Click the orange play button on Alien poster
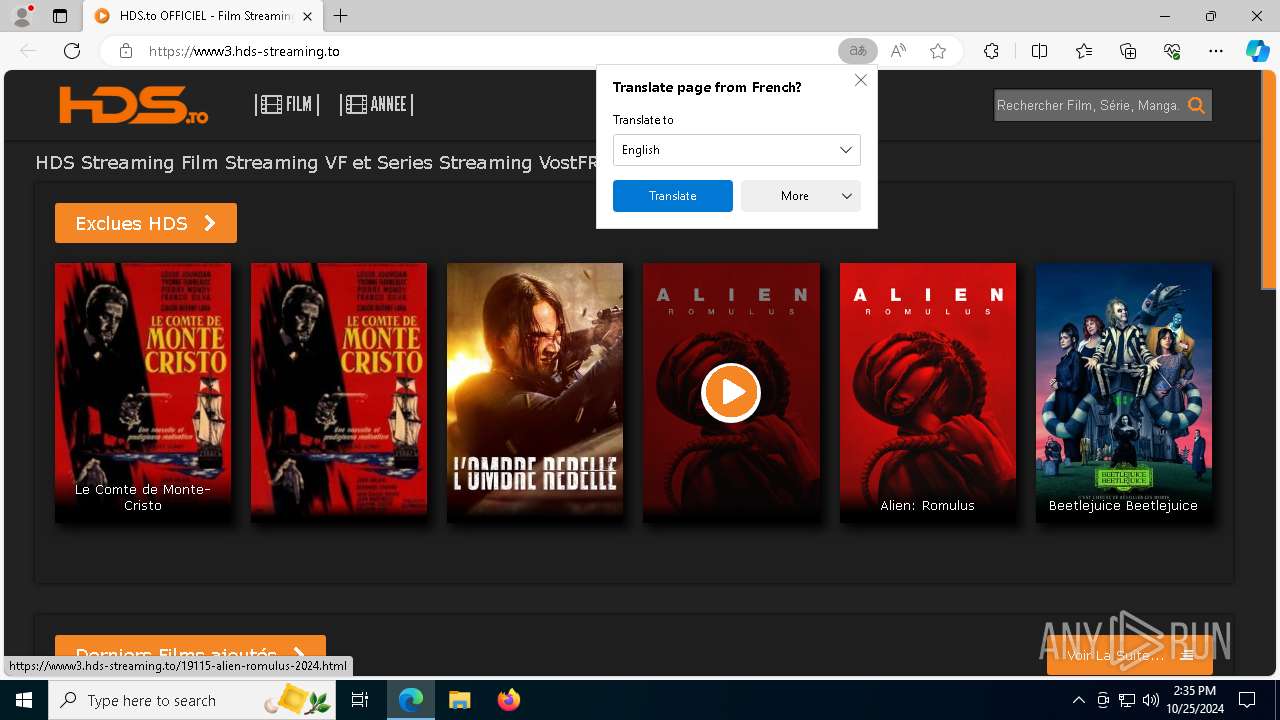 tap(731, 392)
